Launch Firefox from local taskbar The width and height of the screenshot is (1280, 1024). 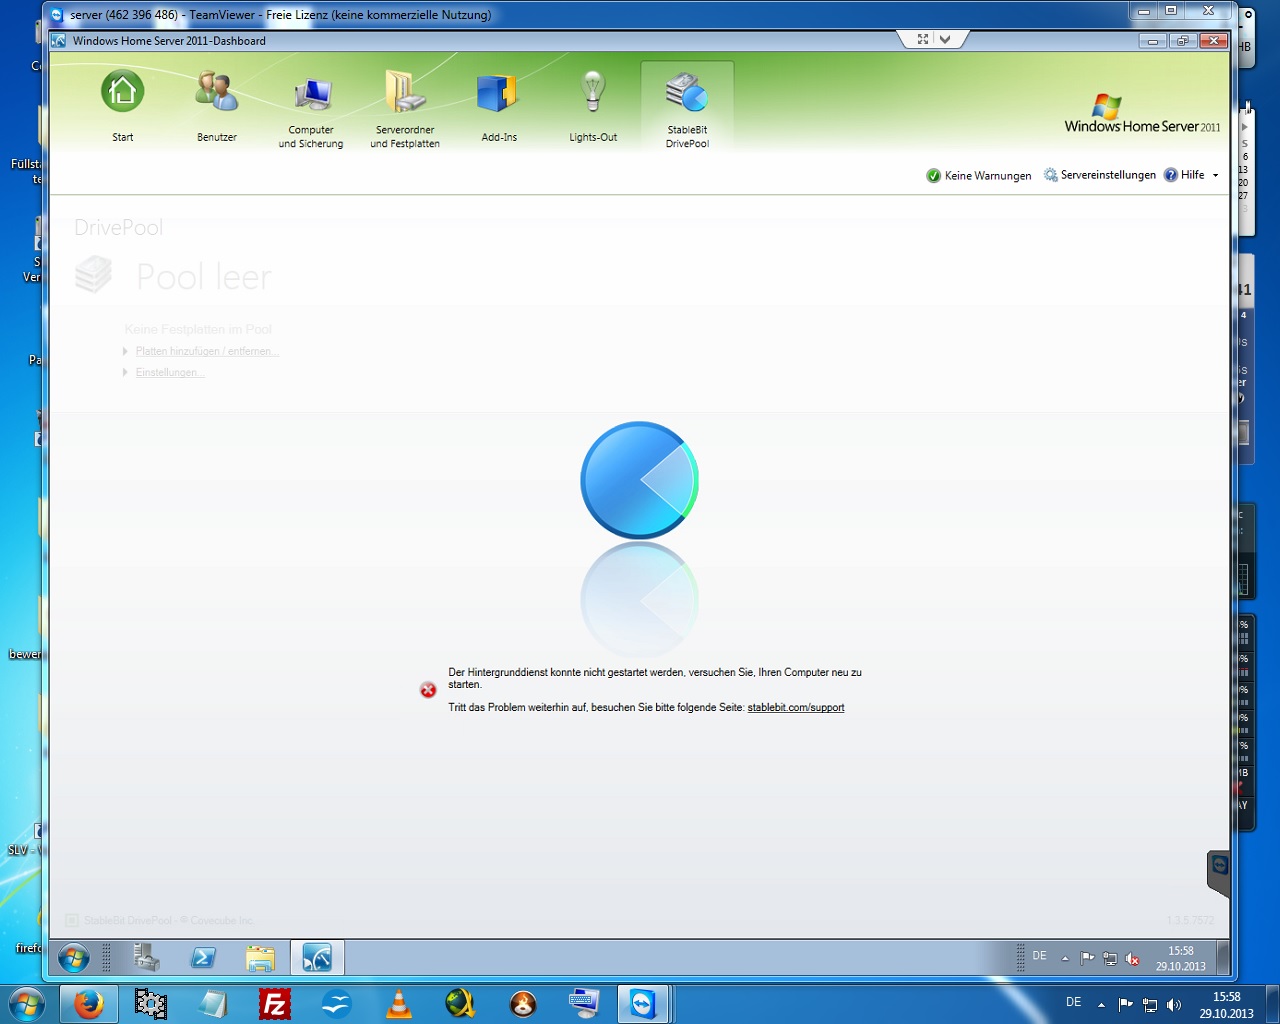tap(89, 1004)
